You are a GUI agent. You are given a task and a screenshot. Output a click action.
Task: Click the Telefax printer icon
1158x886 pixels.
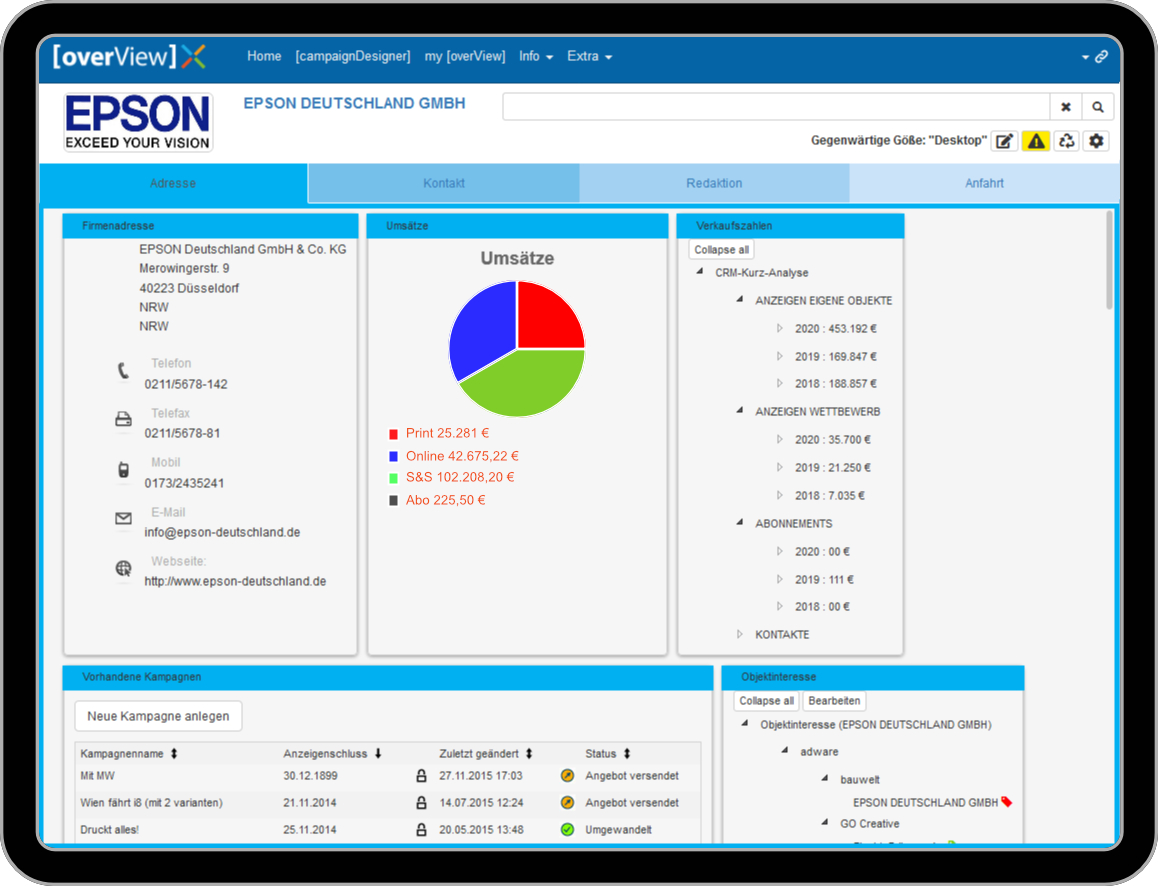[123, 419]
